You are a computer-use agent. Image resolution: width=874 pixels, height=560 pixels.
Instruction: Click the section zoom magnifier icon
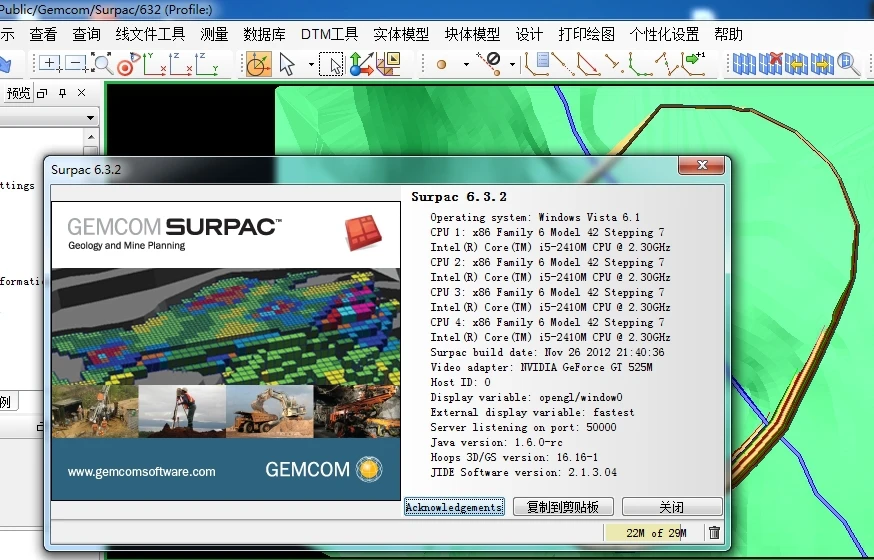click(x=847, y=64)
